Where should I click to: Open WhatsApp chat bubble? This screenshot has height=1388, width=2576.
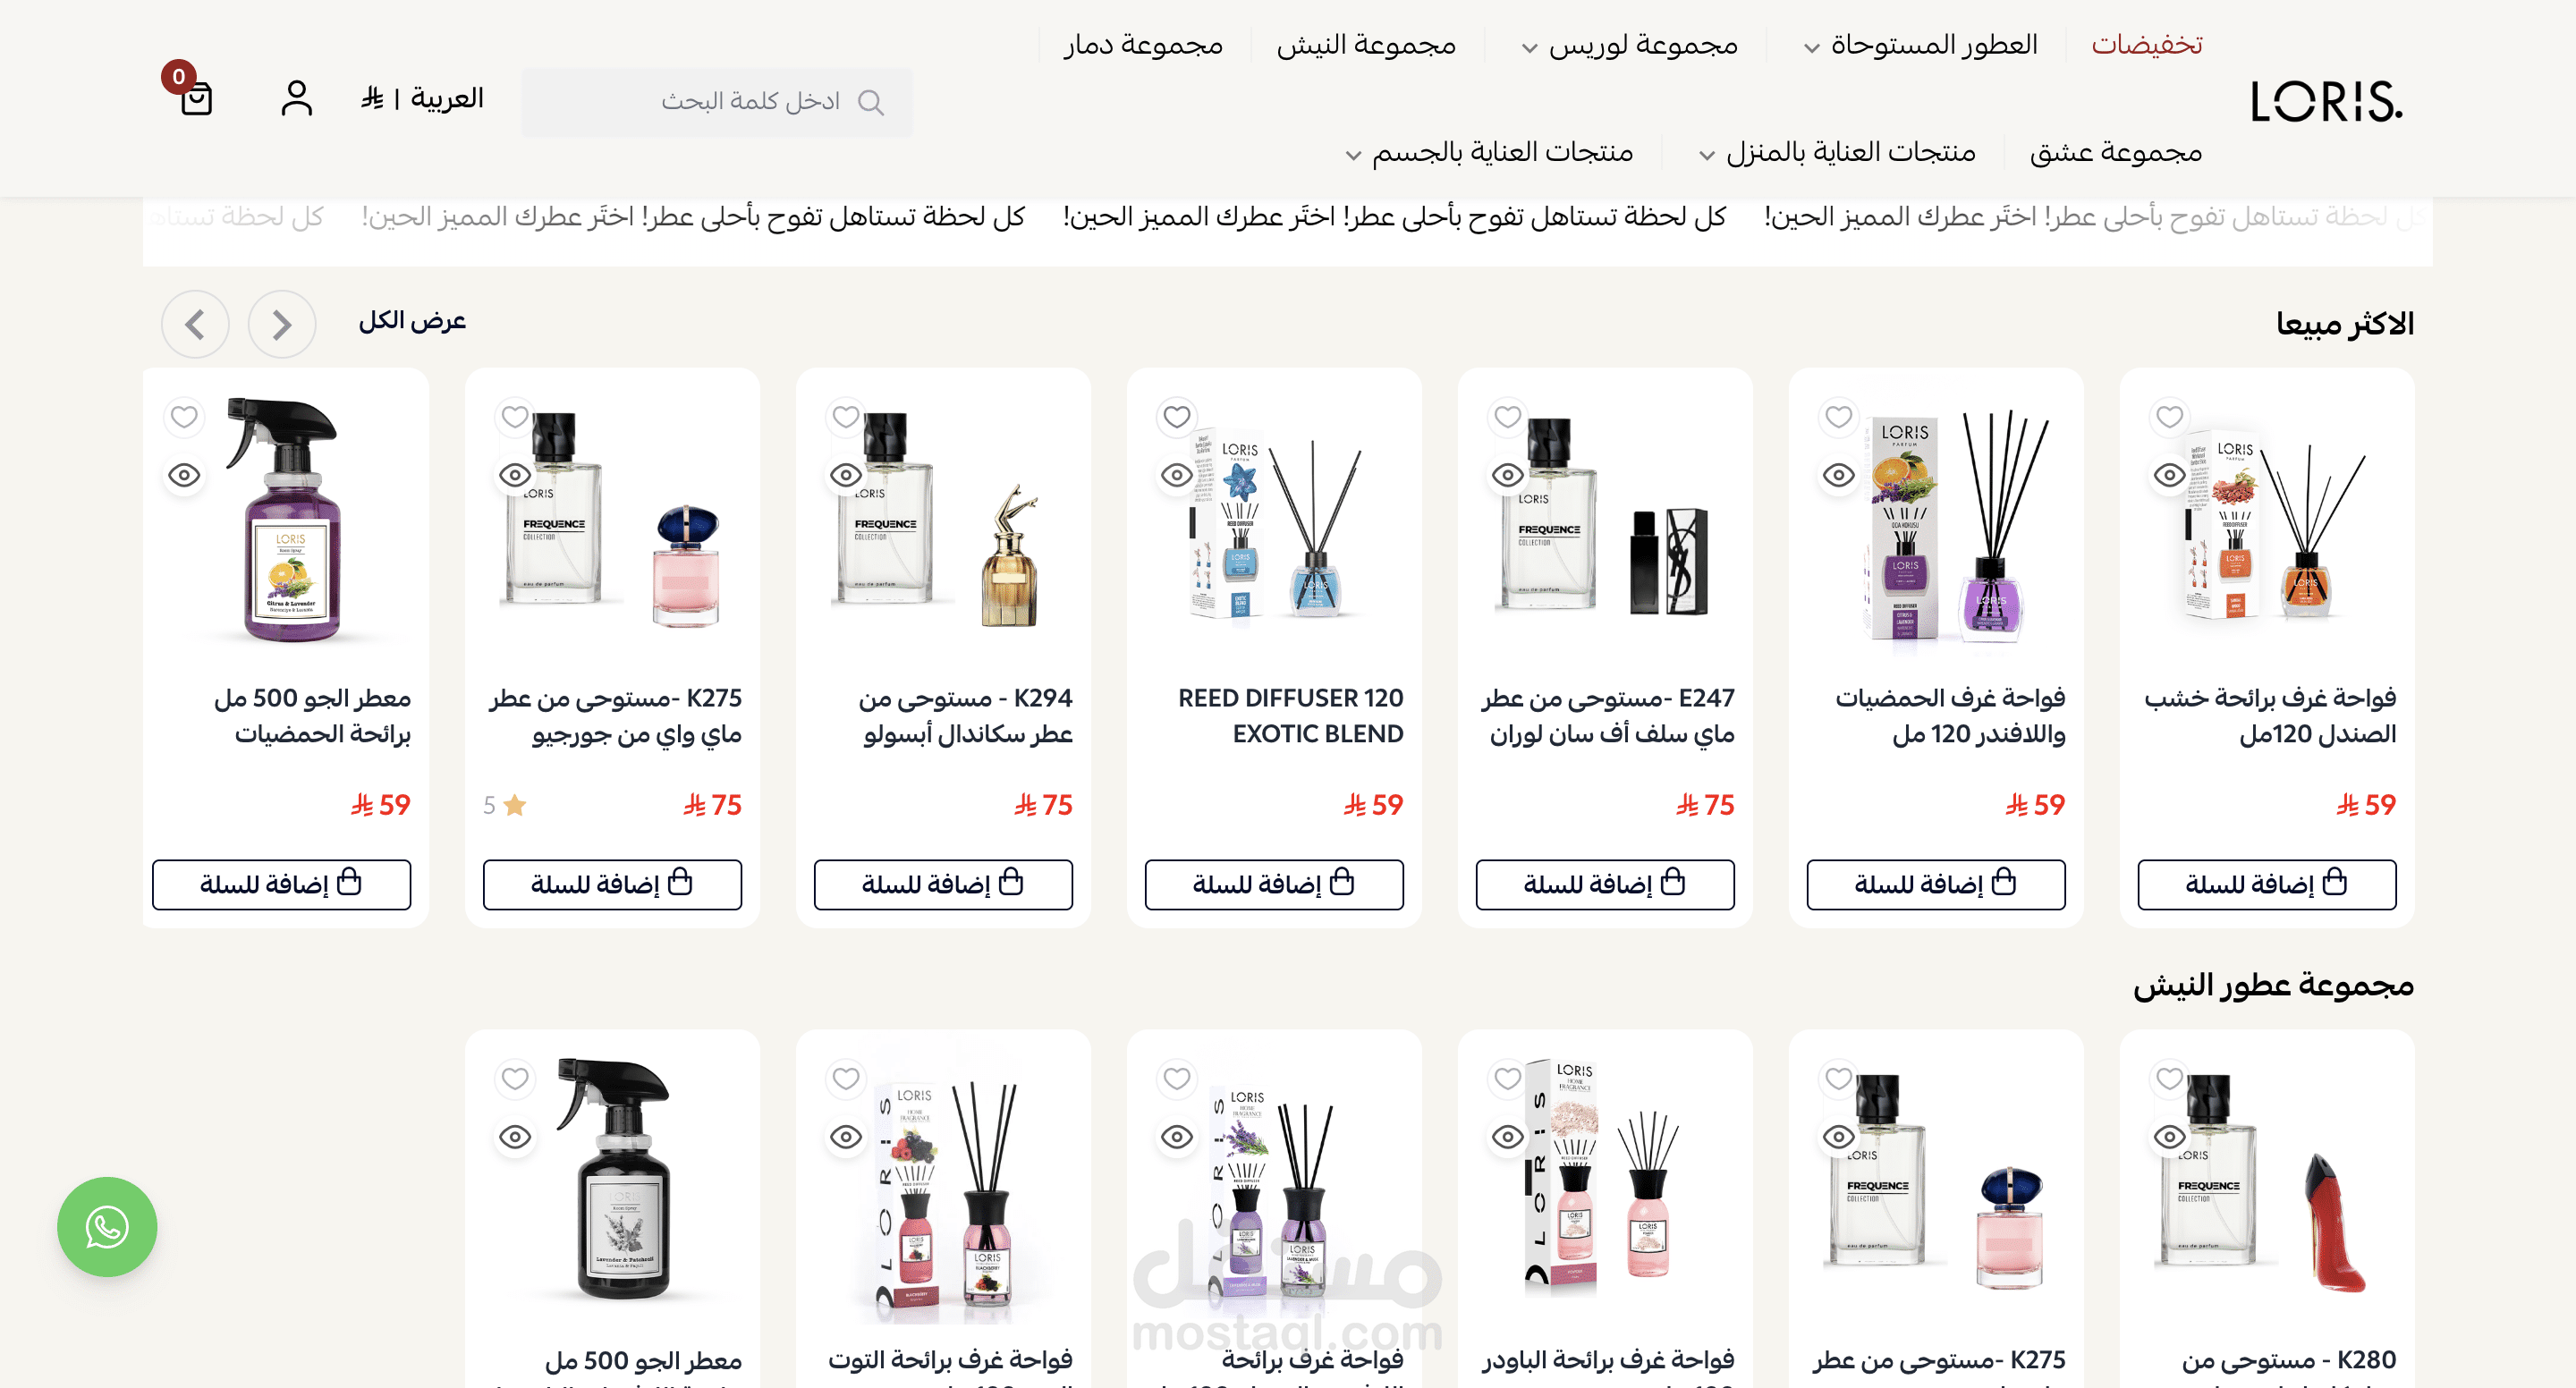tap(107, 1226)
